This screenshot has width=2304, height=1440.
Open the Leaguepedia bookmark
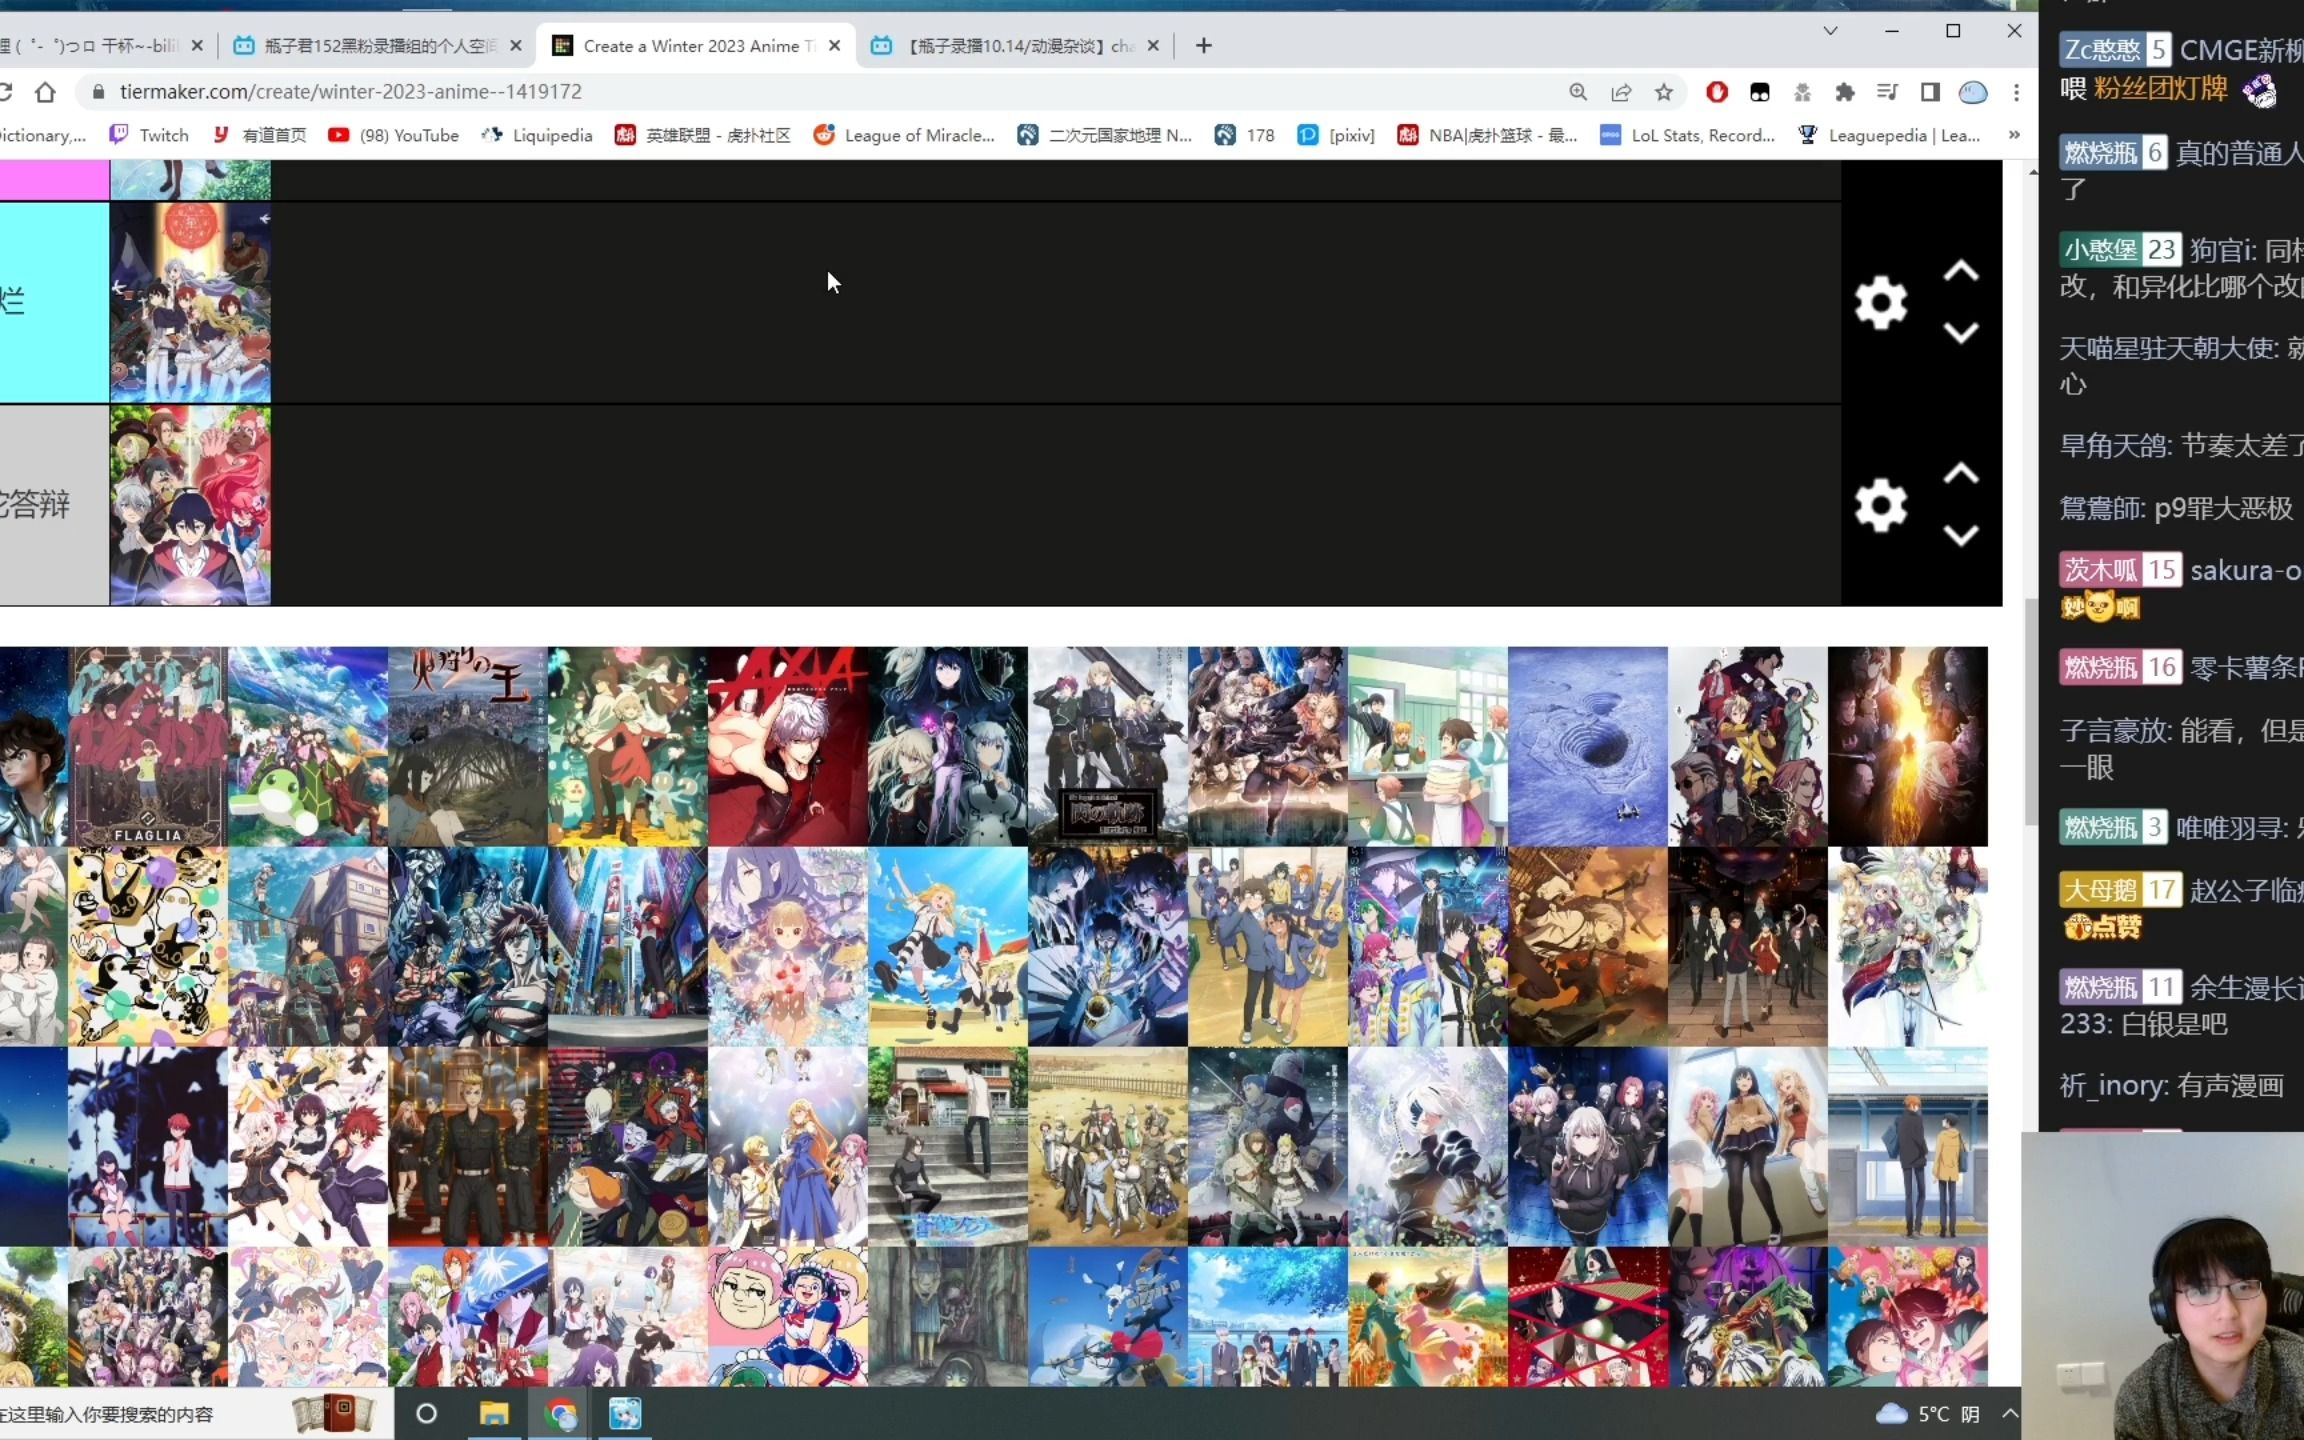[x=1889, y=135]
